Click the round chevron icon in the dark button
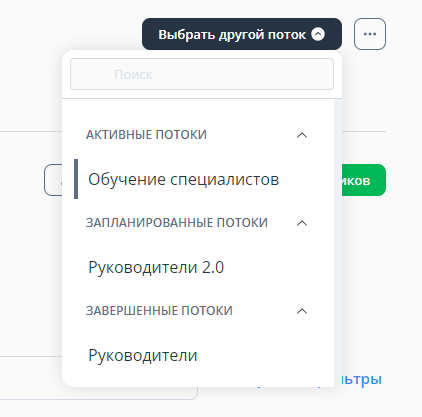The image size is (422, 417). tap(318, 34)
